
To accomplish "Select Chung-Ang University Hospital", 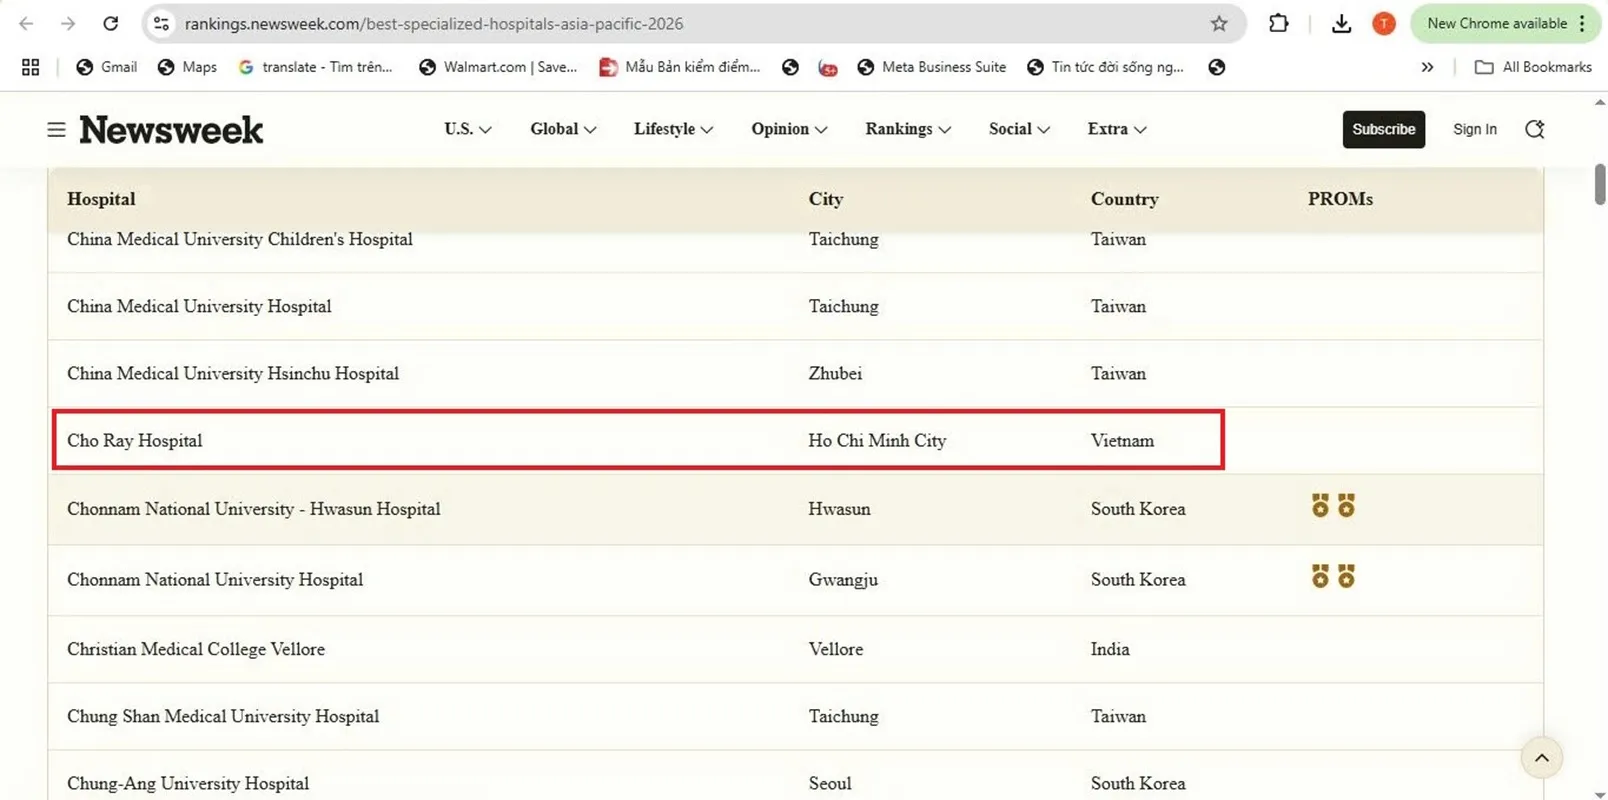I will 188,784.
